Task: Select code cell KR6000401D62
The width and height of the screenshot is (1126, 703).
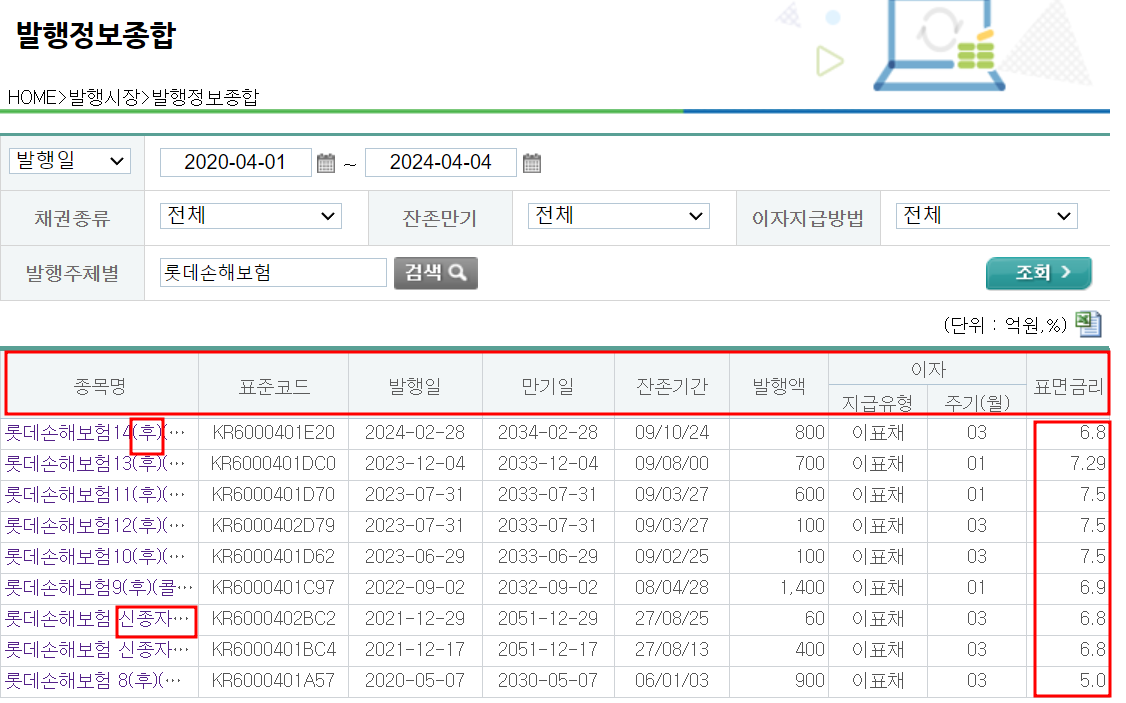Action: point(274,557)
